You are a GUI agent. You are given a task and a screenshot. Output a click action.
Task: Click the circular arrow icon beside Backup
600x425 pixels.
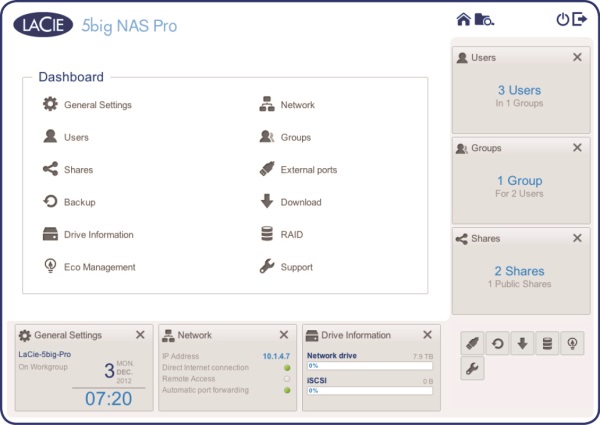(50, 201)
